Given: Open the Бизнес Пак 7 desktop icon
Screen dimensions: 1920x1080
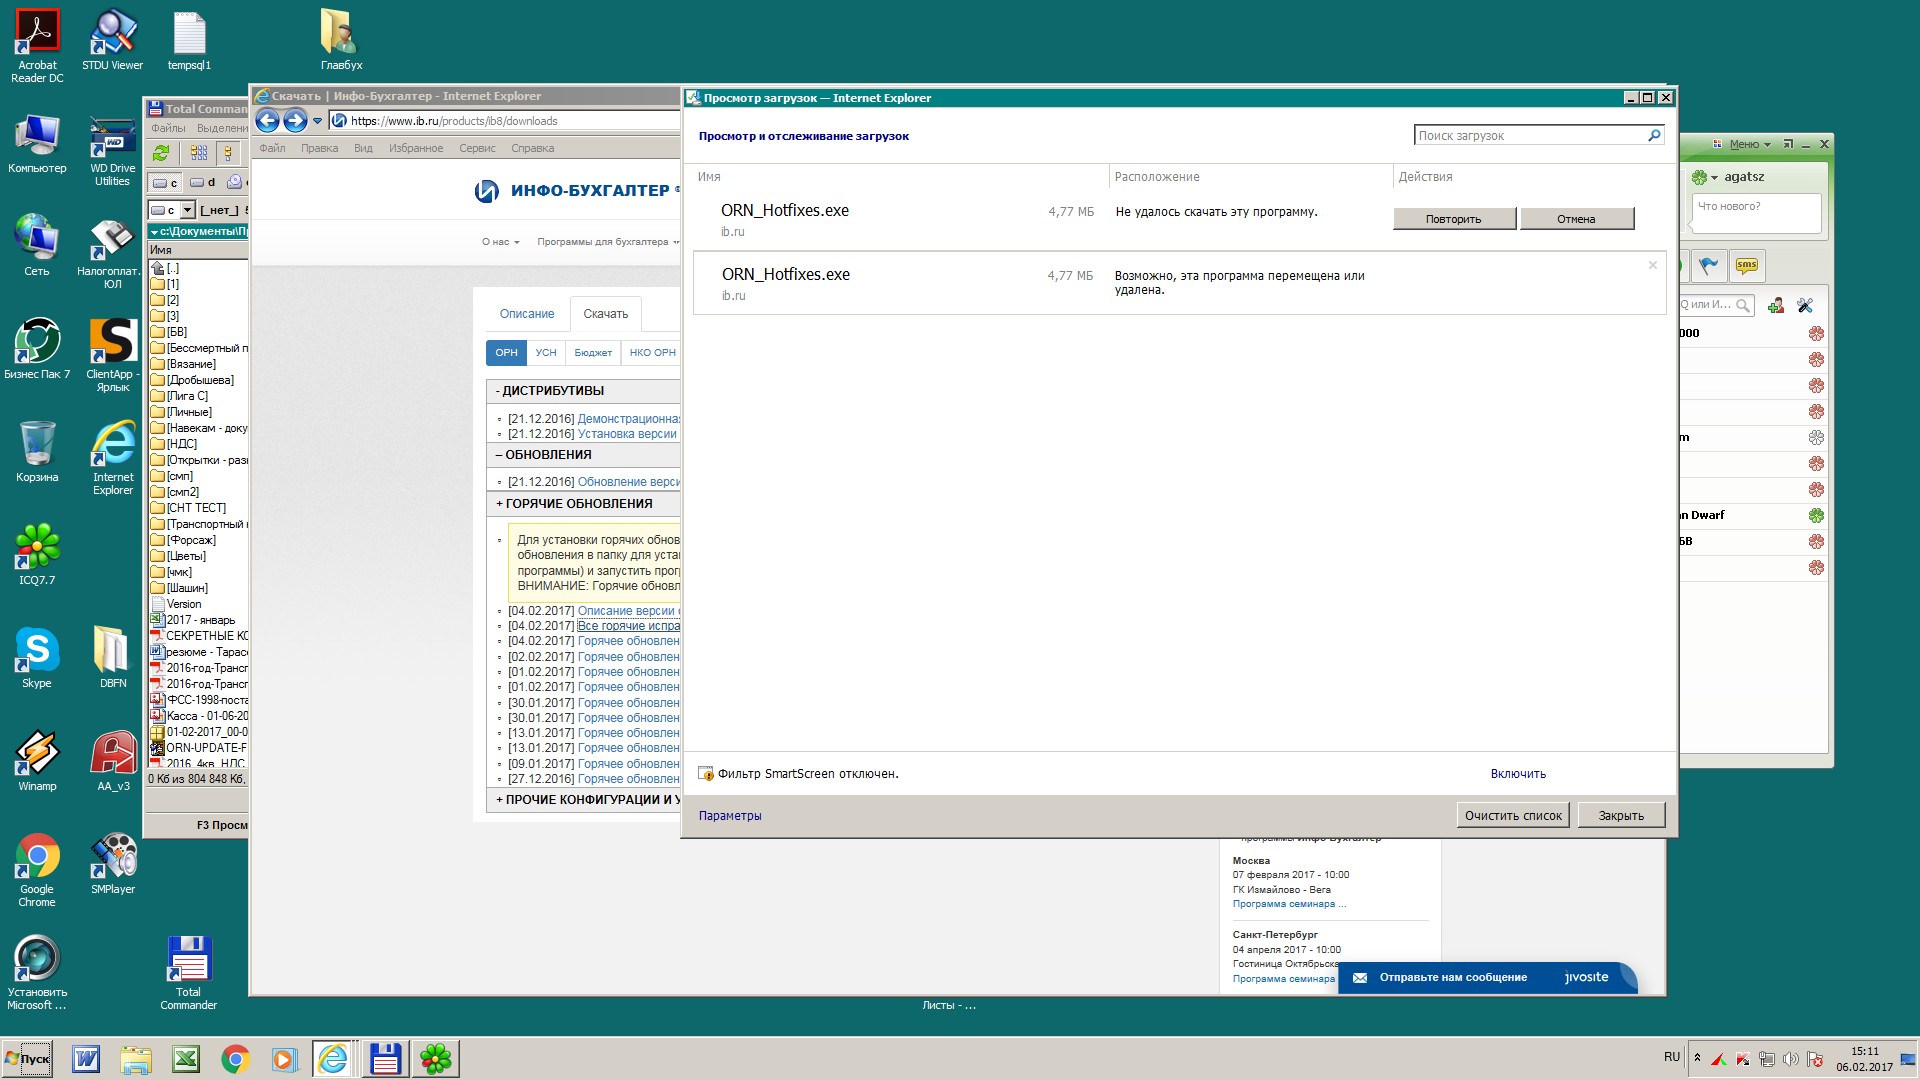Looking at the screenshot, I should [37, 348].
